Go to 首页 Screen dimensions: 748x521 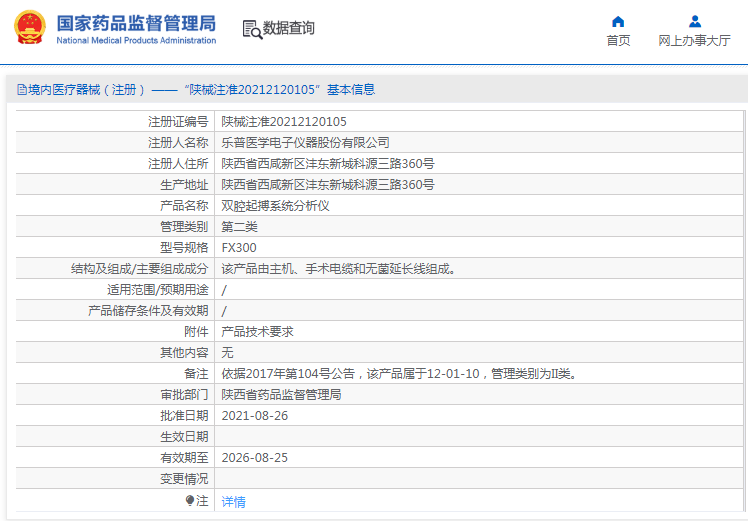point(618,41)
